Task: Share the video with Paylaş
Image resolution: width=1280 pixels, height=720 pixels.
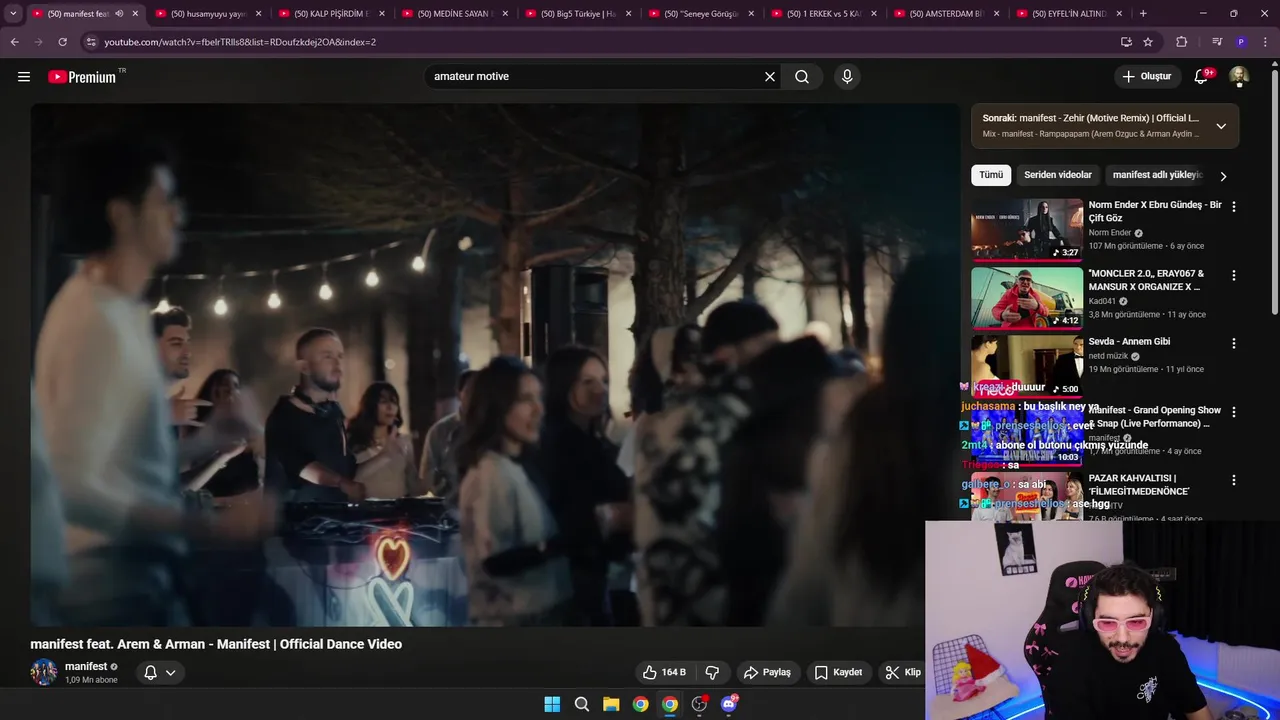Action: tap(767, 672)
